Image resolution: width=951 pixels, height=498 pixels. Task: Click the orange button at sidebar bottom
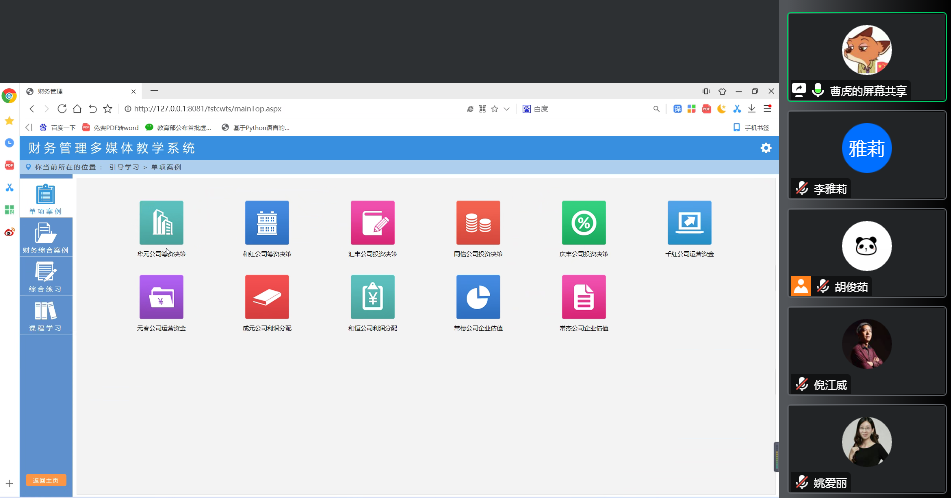tap(46, 481)
